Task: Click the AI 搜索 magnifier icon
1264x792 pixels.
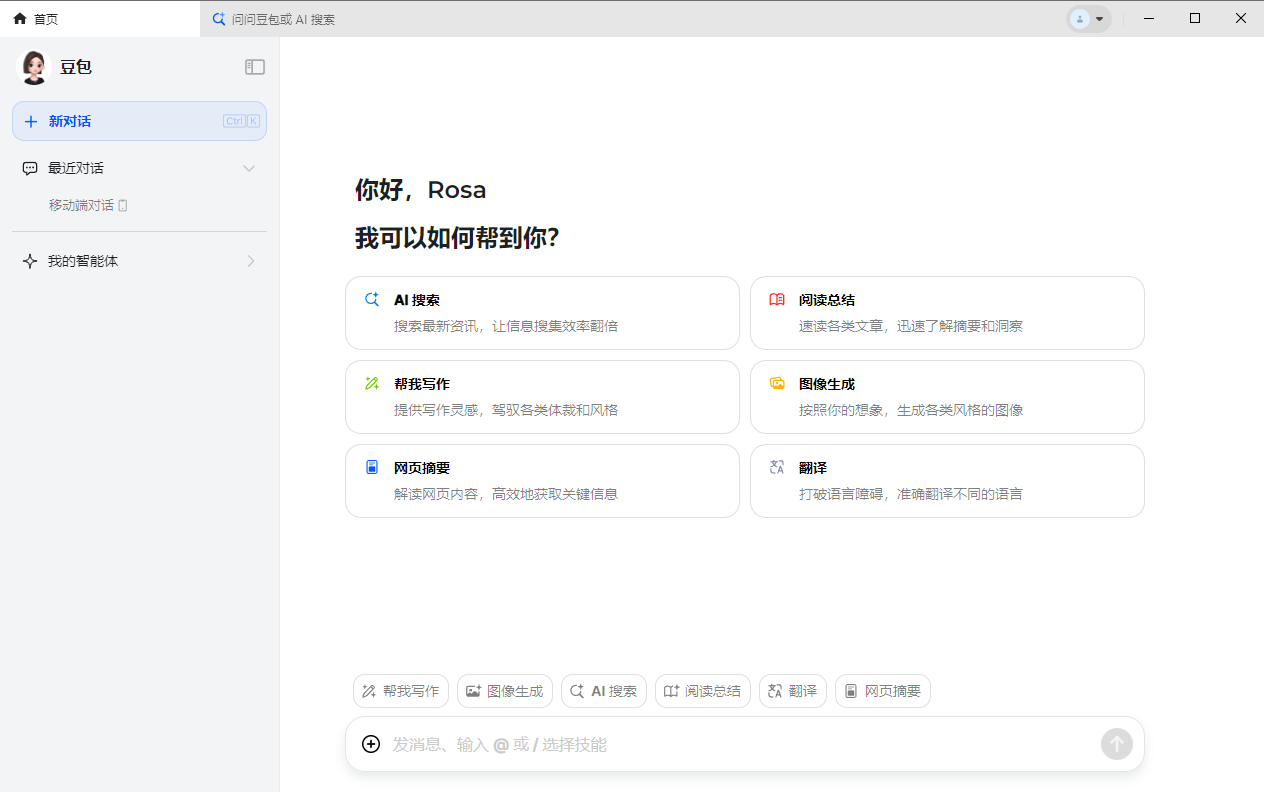Action: point(371,298)
